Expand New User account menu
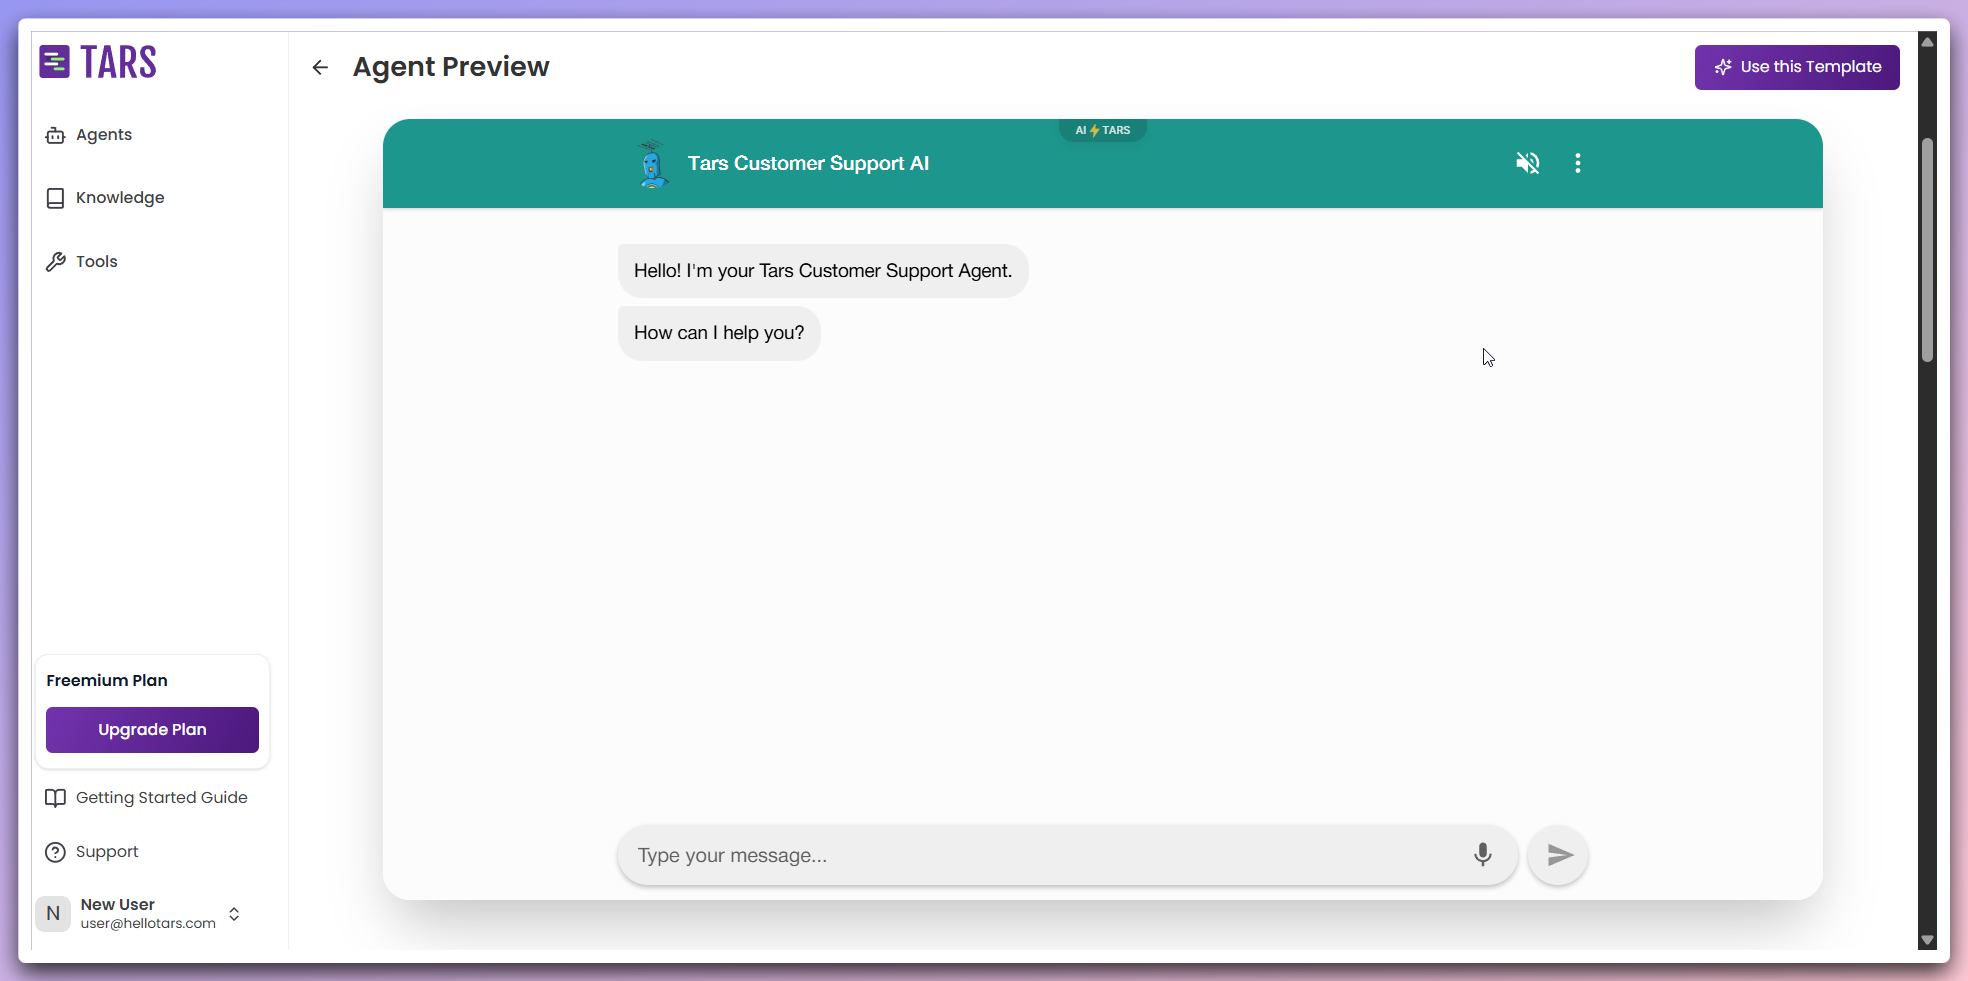1968x981 pixels. click(234, 914)
